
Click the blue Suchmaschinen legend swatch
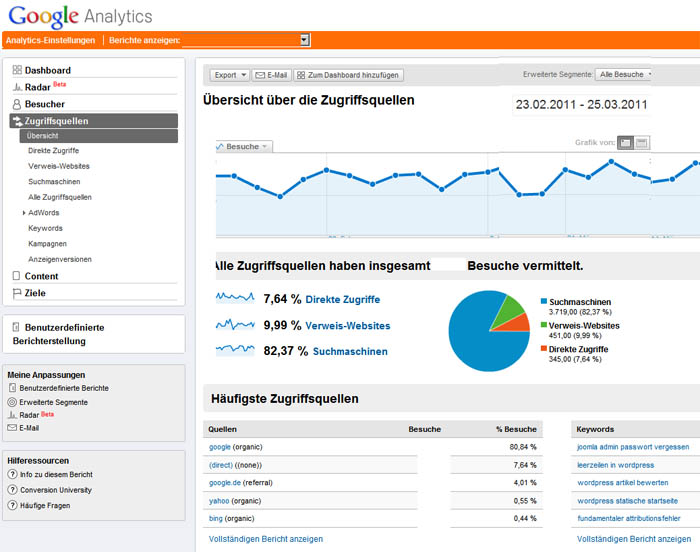click(x=544, y=301)
